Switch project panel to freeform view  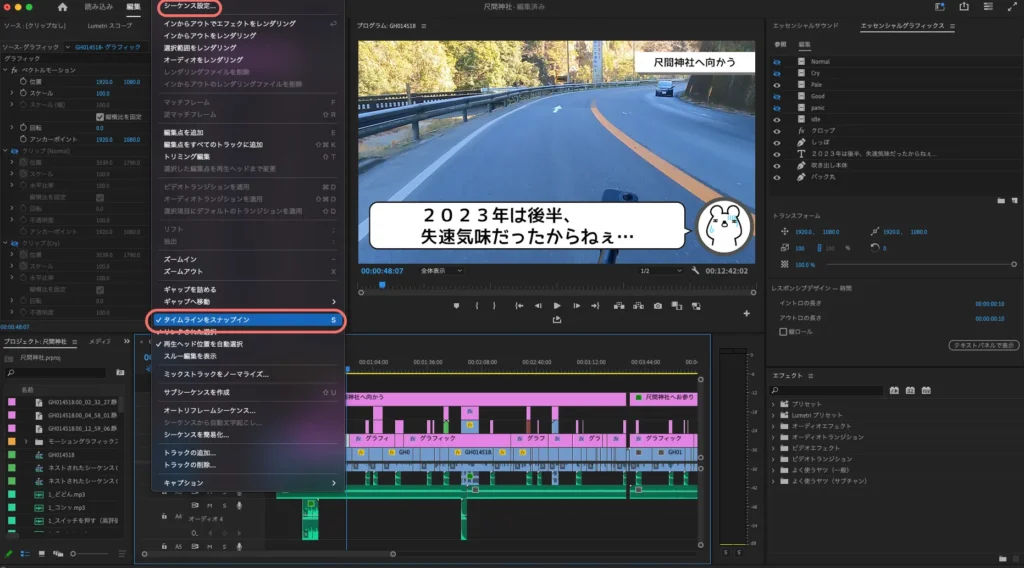[58, 554]
